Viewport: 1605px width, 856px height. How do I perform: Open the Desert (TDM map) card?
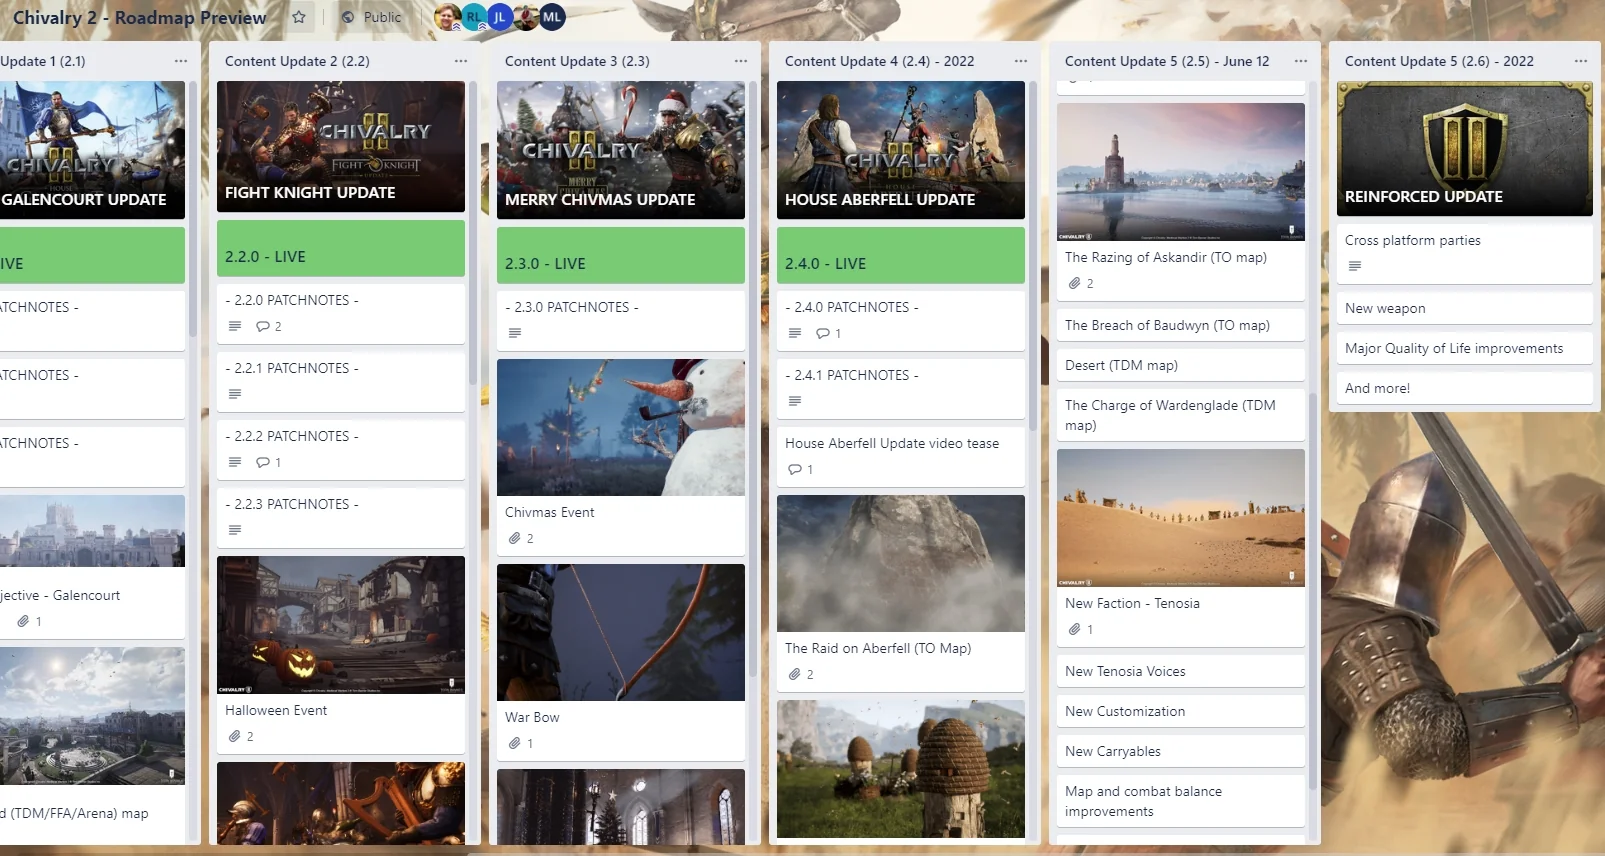tap(1181, 365)
